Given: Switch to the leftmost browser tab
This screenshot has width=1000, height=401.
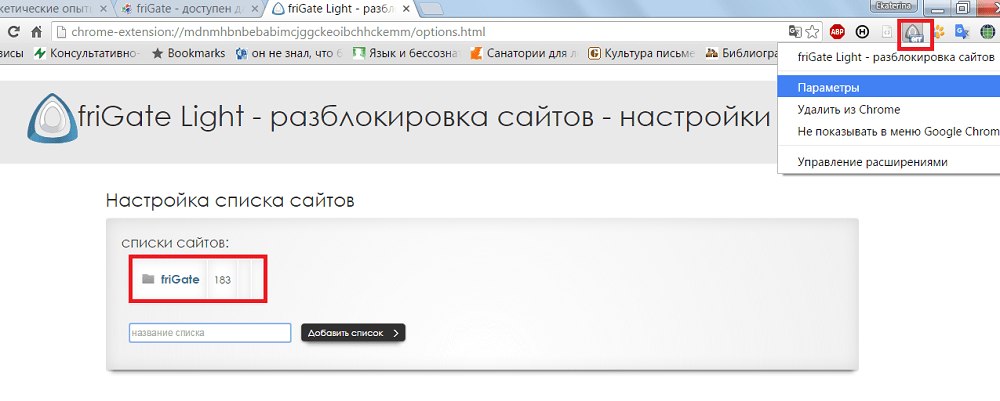Looking at the screenshot, I should (x=54, y=10).
